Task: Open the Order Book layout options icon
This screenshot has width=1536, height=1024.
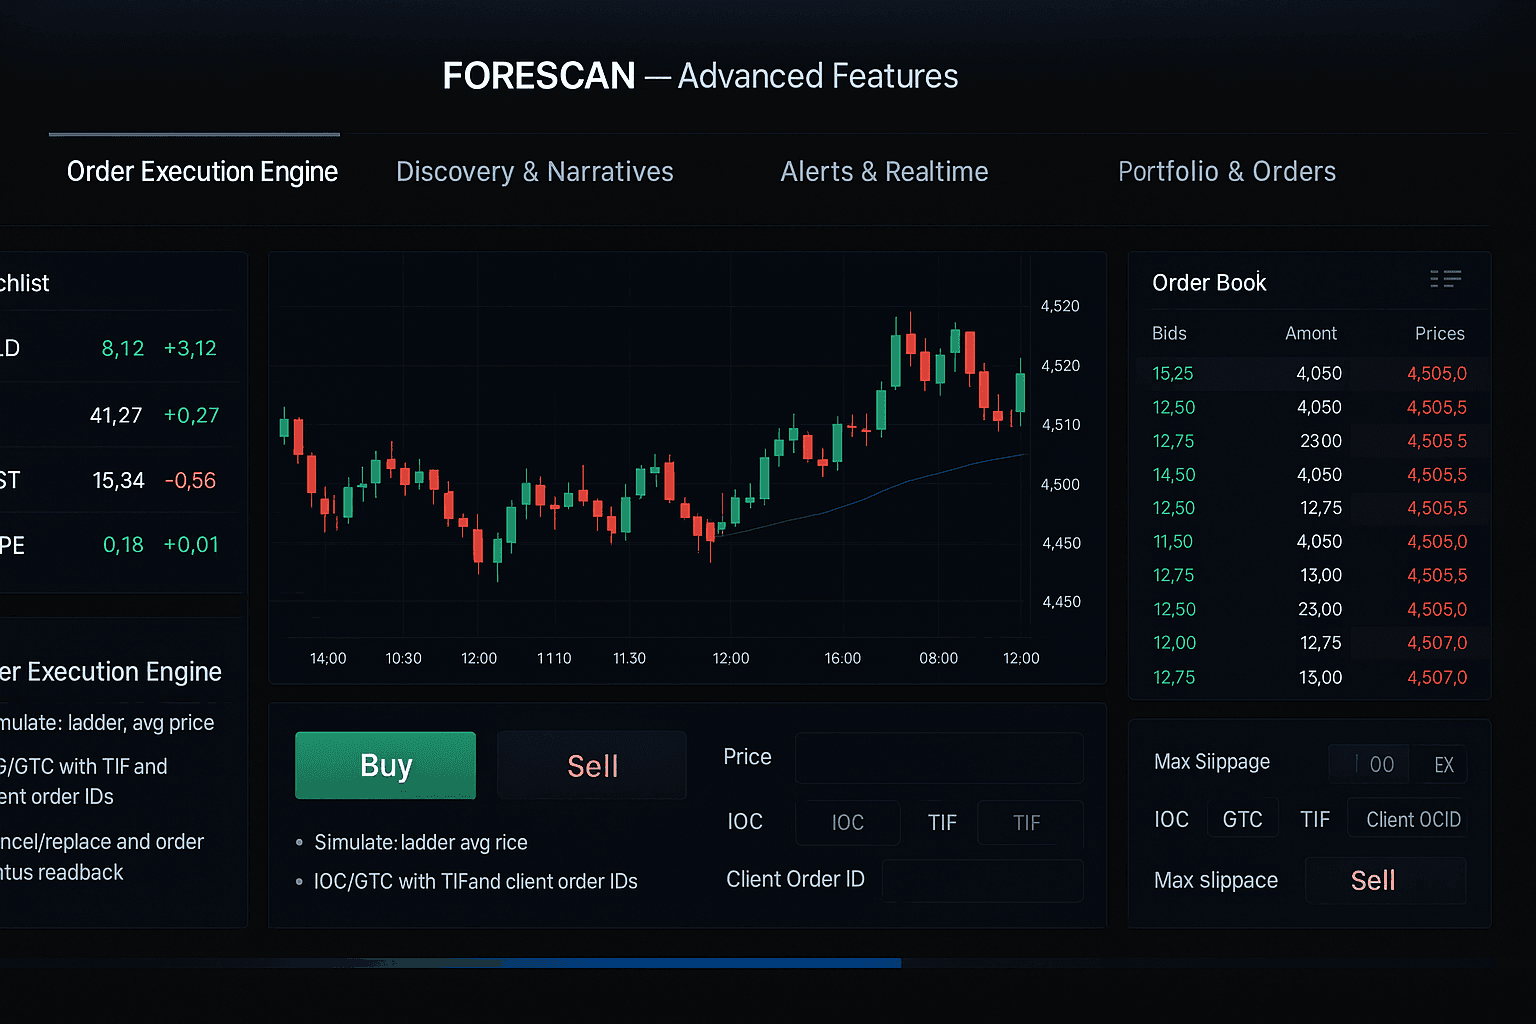Action: [1445, 279]
